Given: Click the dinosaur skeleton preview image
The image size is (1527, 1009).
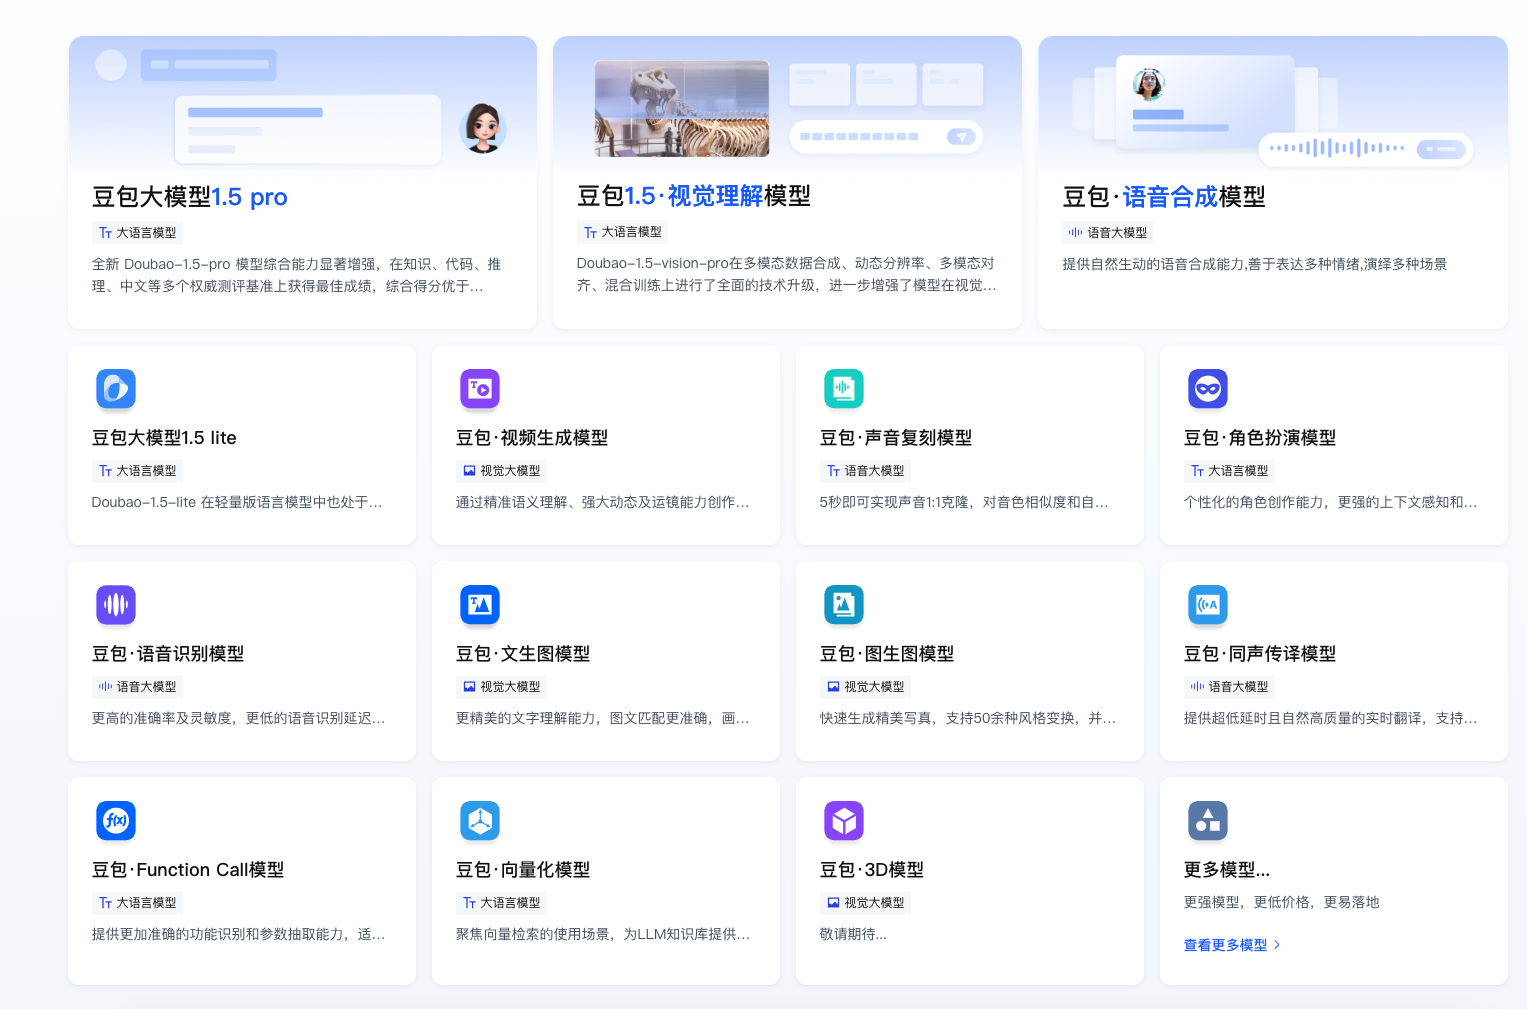Looking at the screenshot, I should [x=682, y=109].
